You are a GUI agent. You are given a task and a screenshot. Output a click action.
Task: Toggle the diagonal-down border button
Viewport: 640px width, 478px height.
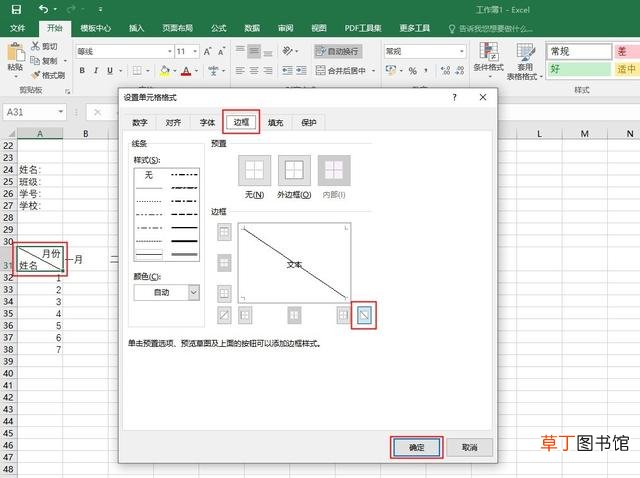point(364,315)
